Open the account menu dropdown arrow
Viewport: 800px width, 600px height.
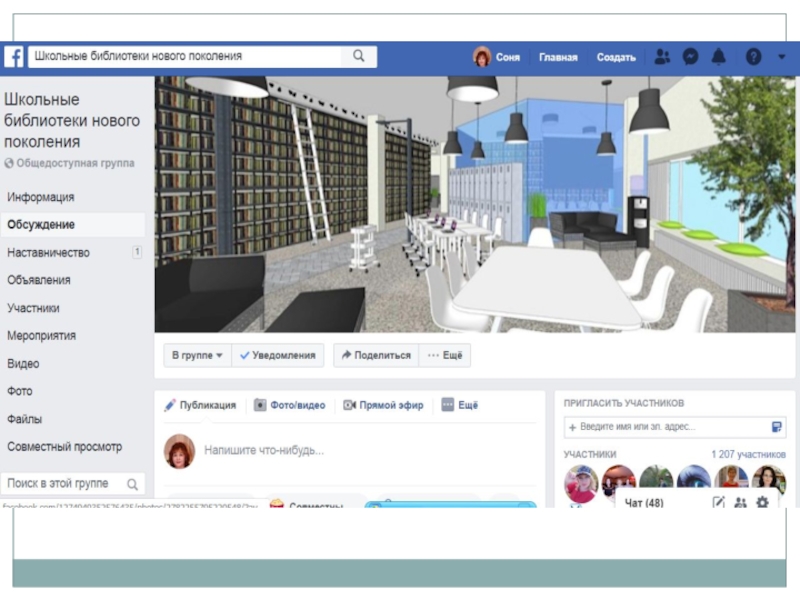[781, 57]
